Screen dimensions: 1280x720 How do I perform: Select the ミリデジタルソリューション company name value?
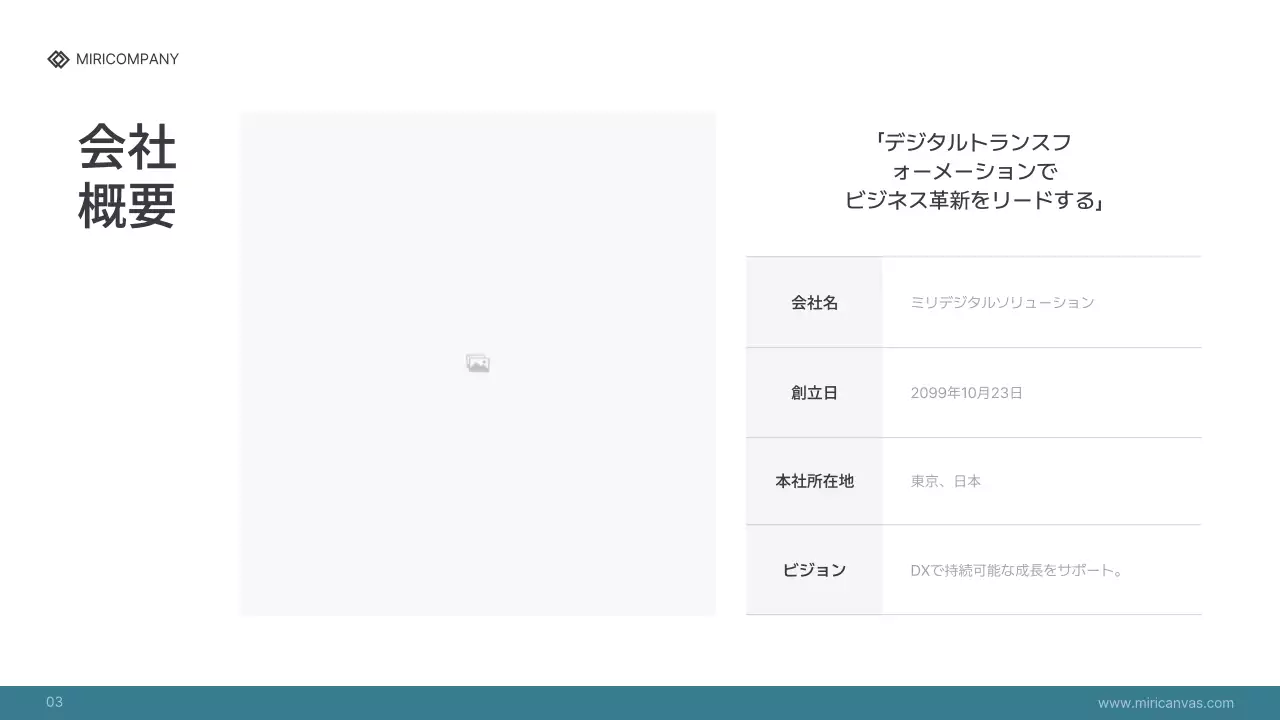click(1001, 302)
